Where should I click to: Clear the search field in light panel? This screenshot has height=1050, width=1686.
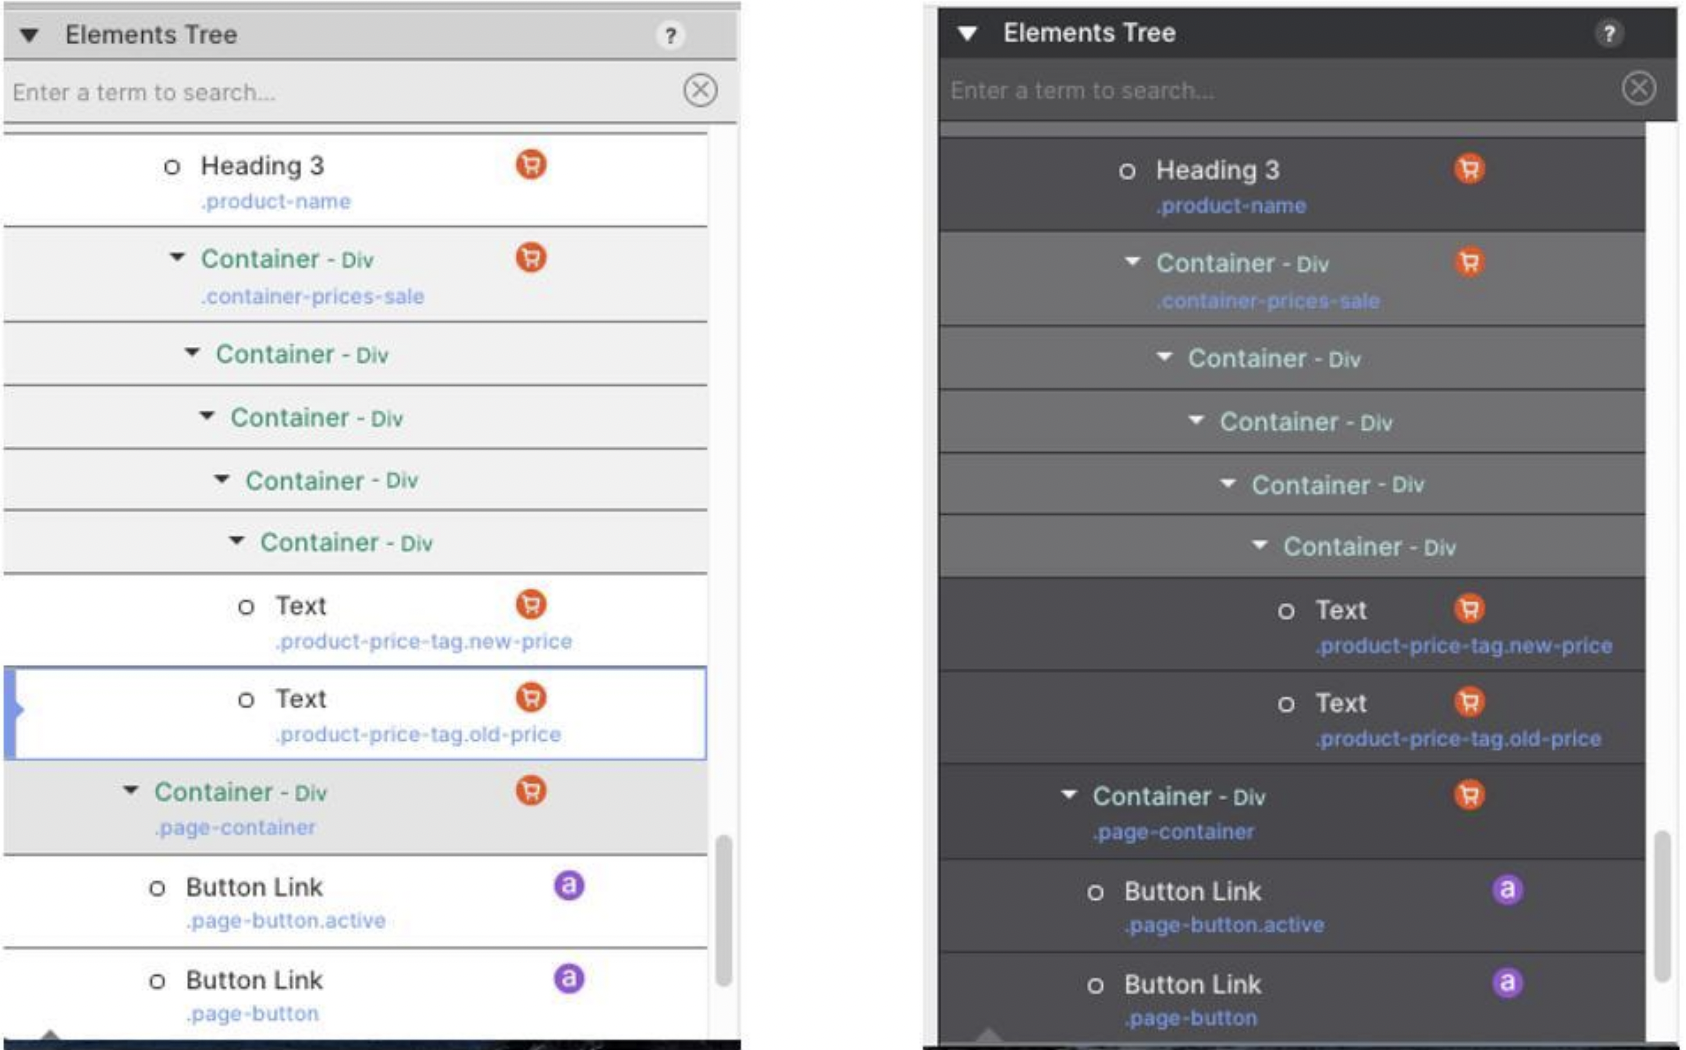click(700, 90)
